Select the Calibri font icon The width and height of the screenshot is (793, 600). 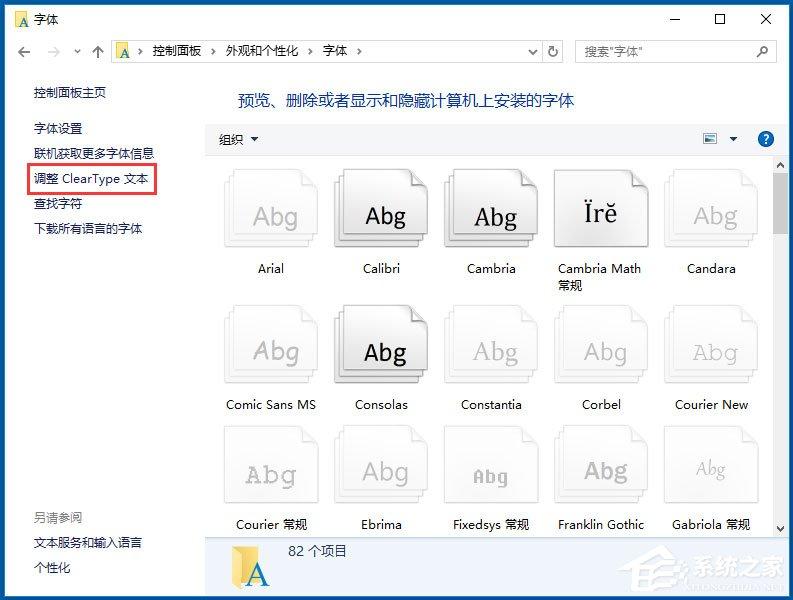381,208
